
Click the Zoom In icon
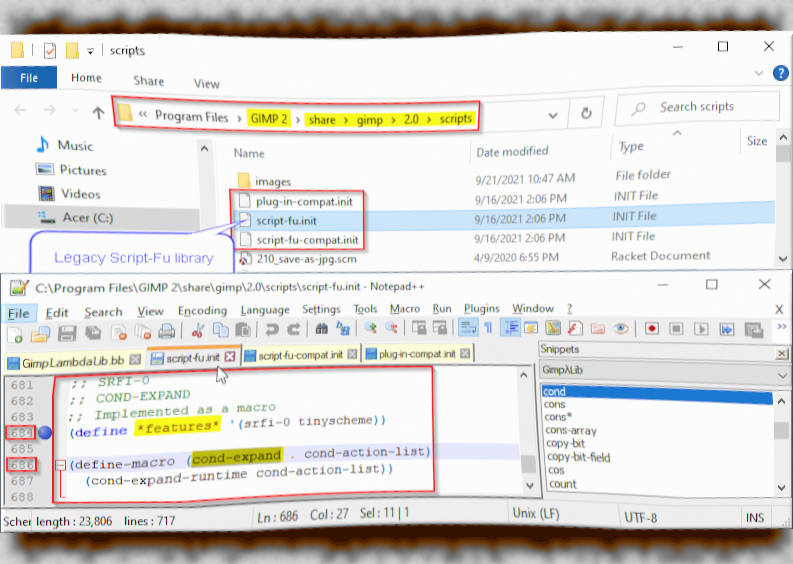pyautogui.click(x=371, y=328)
